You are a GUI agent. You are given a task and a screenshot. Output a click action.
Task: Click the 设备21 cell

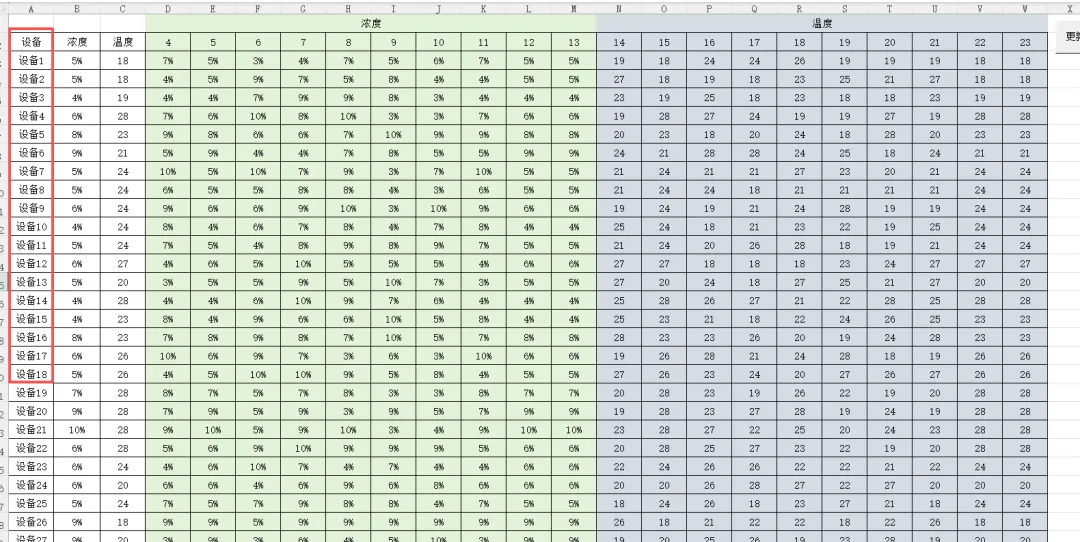tap(31, 430)
